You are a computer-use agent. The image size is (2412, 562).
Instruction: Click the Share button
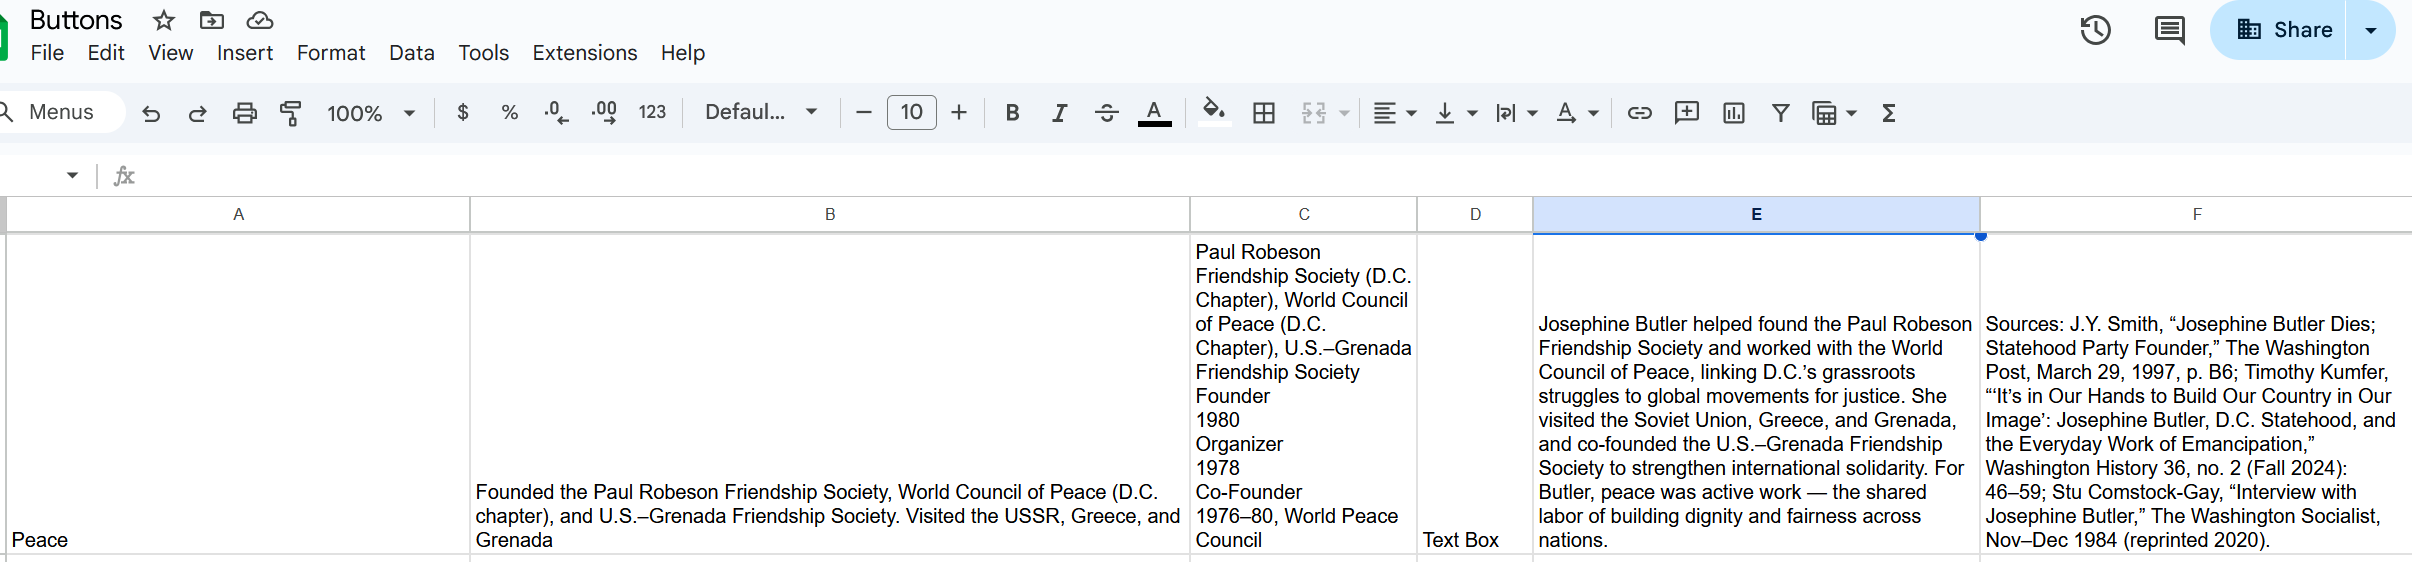pos(2283,30)
